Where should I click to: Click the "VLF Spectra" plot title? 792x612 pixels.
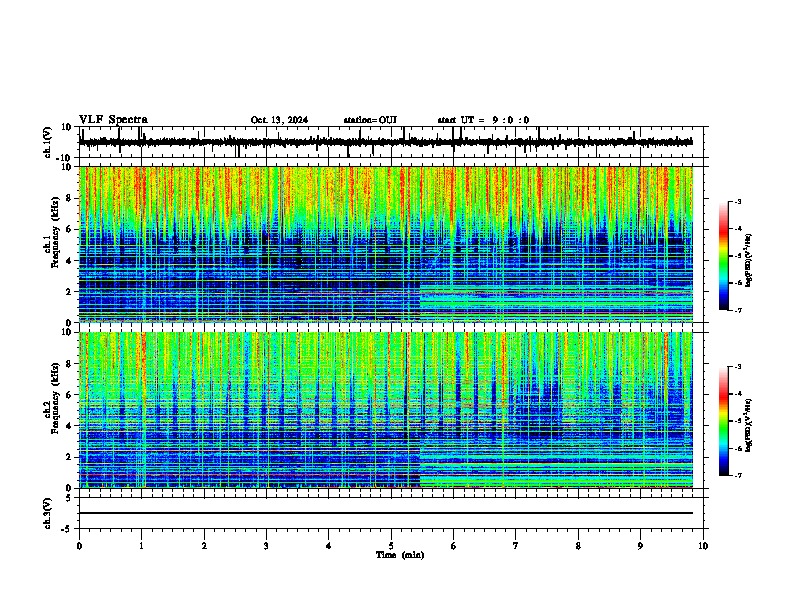tap(113, 120)
